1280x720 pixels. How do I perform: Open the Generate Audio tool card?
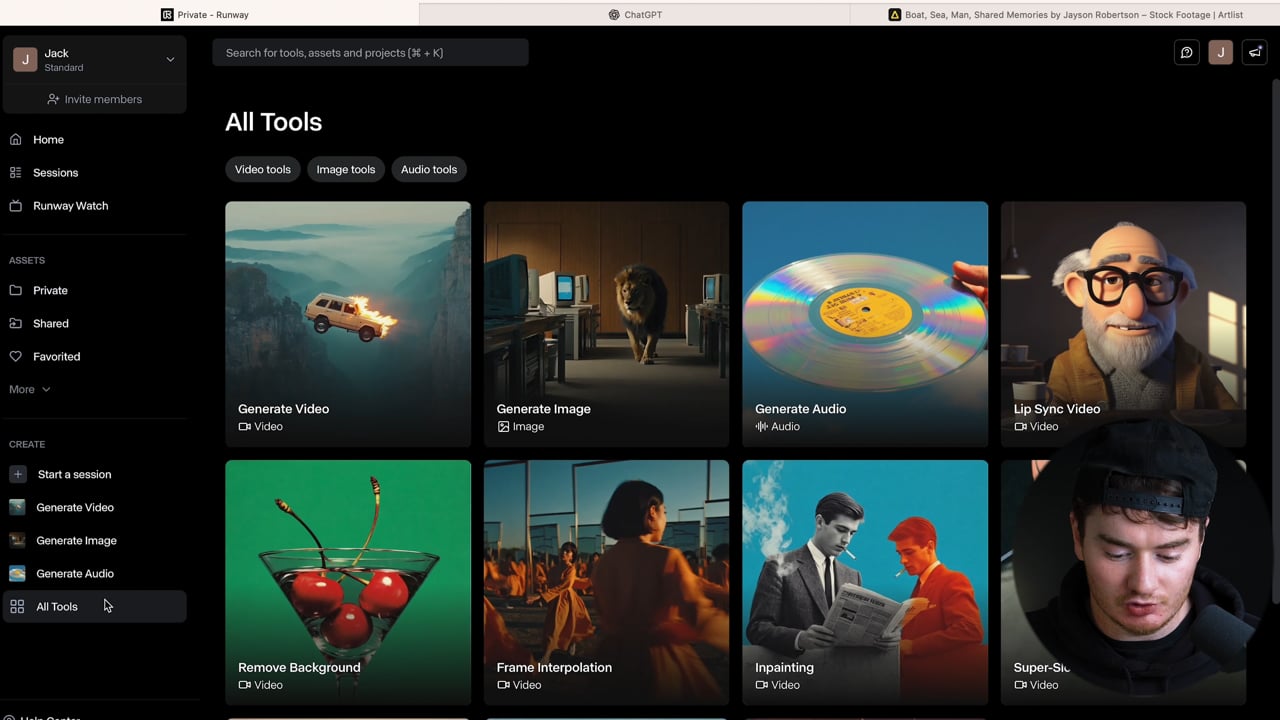coord(865,324)
